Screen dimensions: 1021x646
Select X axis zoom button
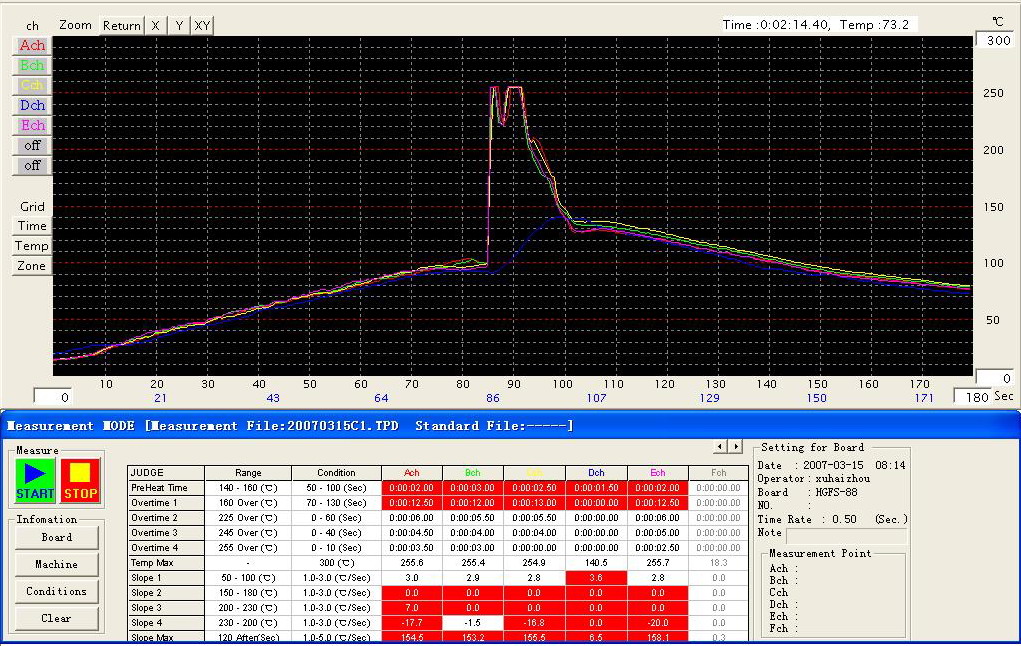155,25
